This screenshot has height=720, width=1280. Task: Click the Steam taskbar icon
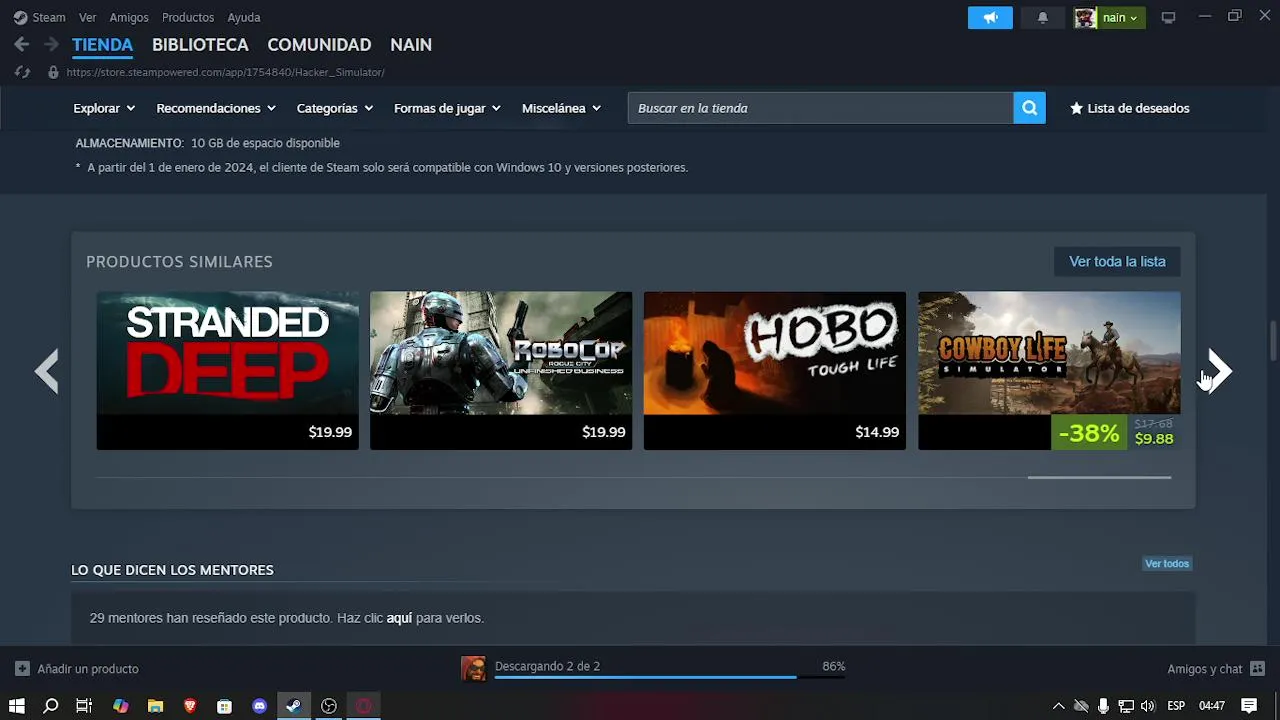294,706
